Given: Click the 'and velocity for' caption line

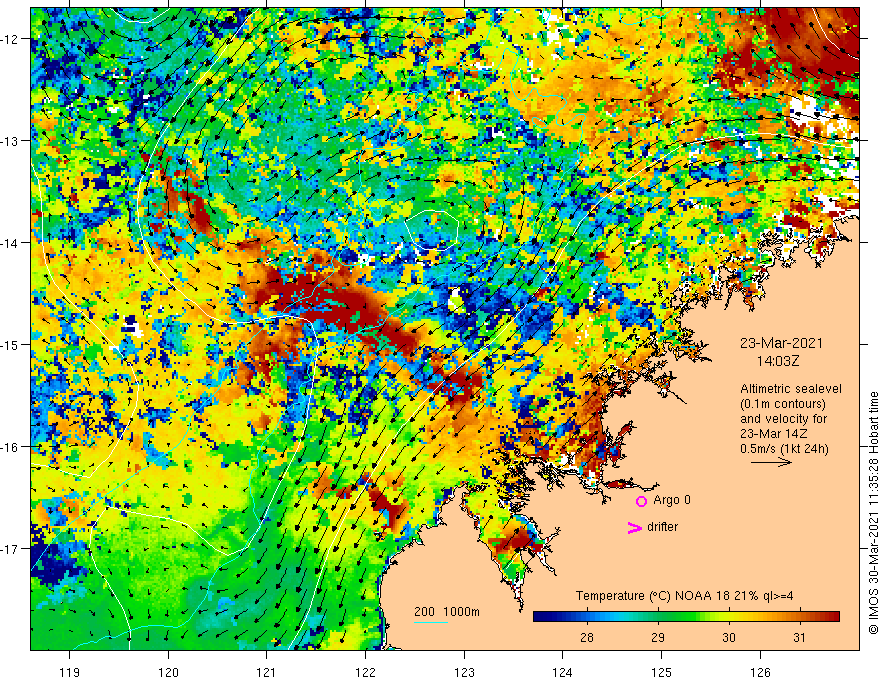Looking at the screenshot, I should (783, 419).
